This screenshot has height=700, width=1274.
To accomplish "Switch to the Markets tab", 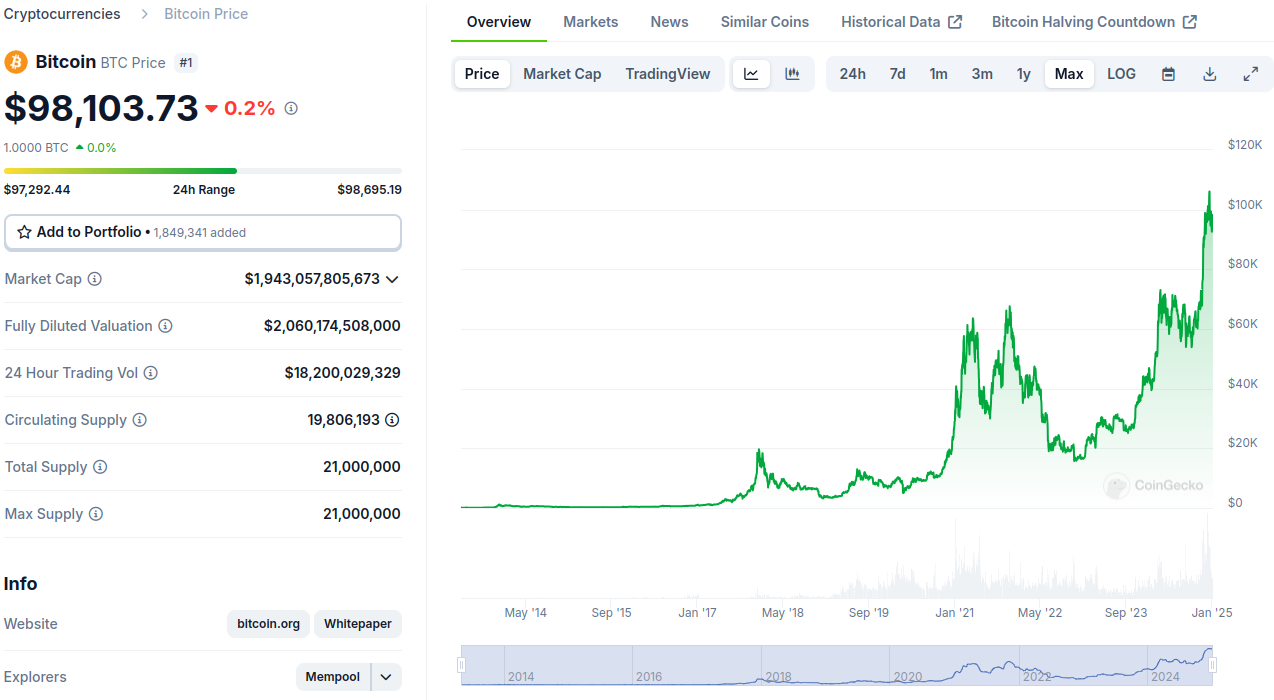I will tap(590, 21).
